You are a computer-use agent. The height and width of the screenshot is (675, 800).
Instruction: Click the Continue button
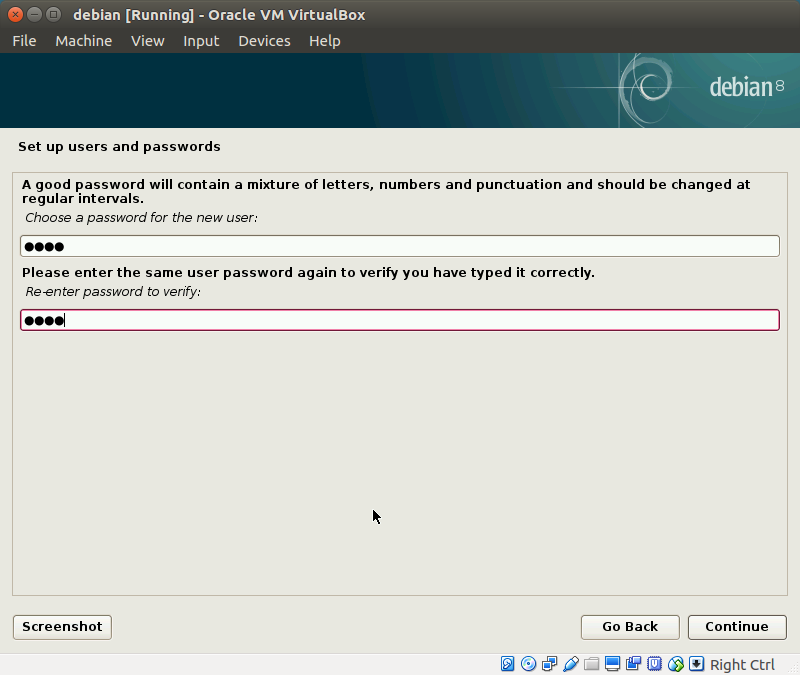737,627
